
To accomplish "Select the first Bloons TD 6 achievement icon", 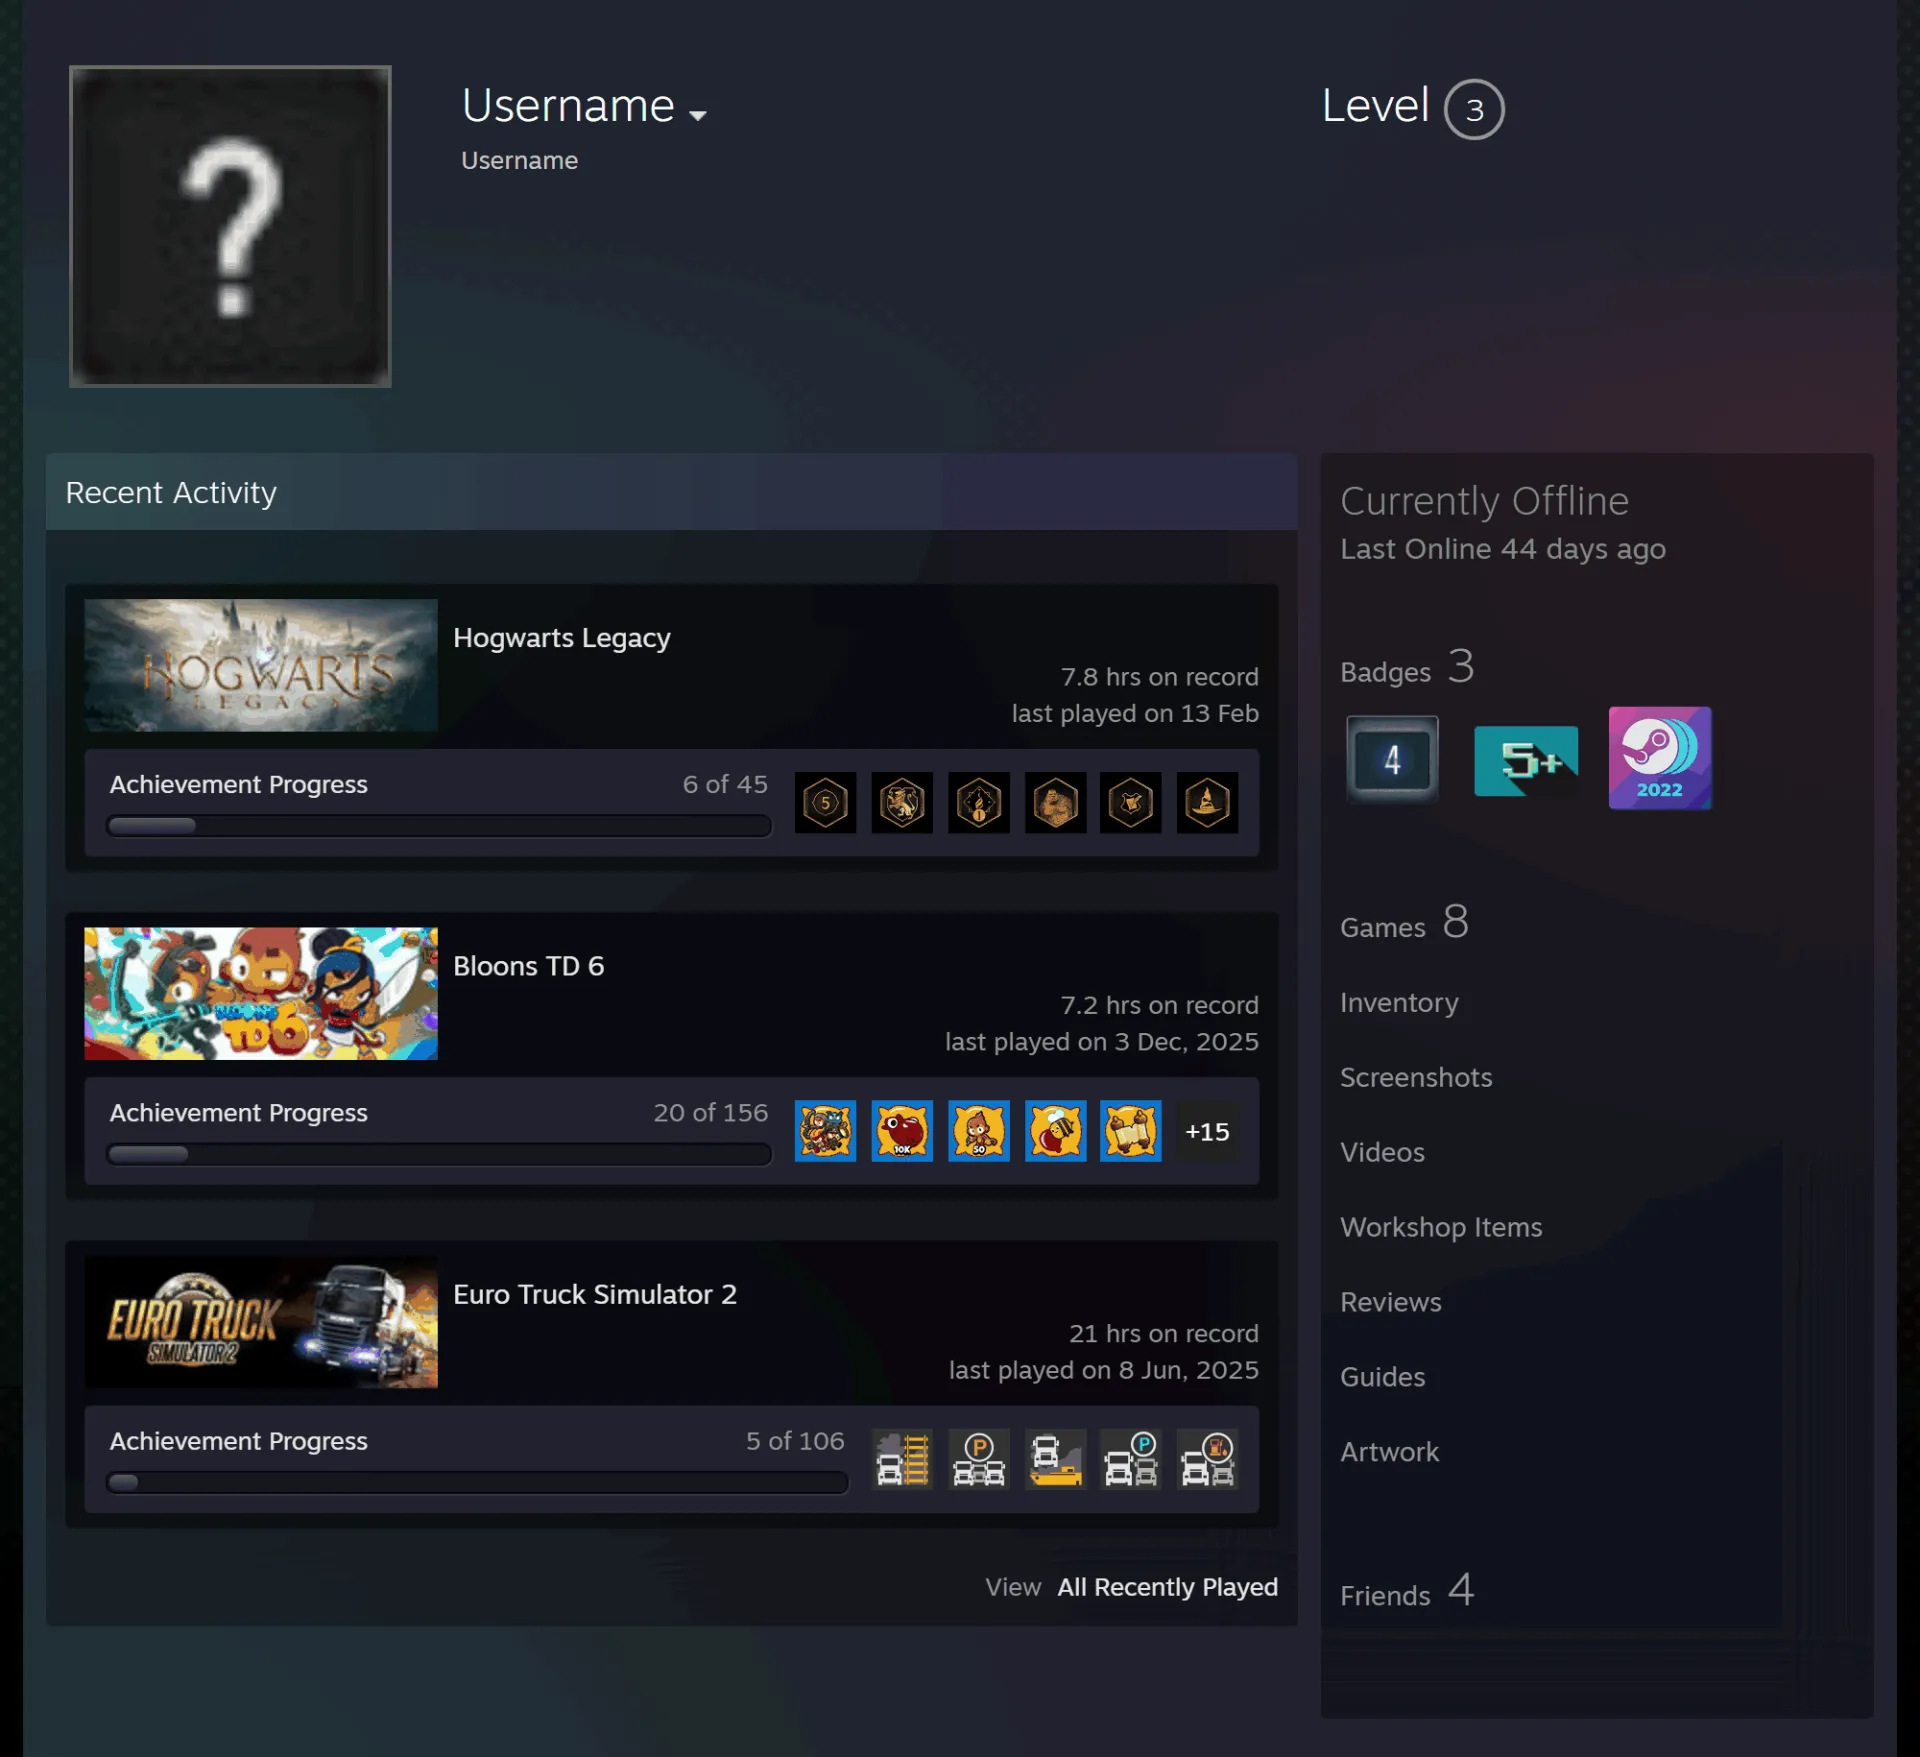I will click(x=825, y=1131).
